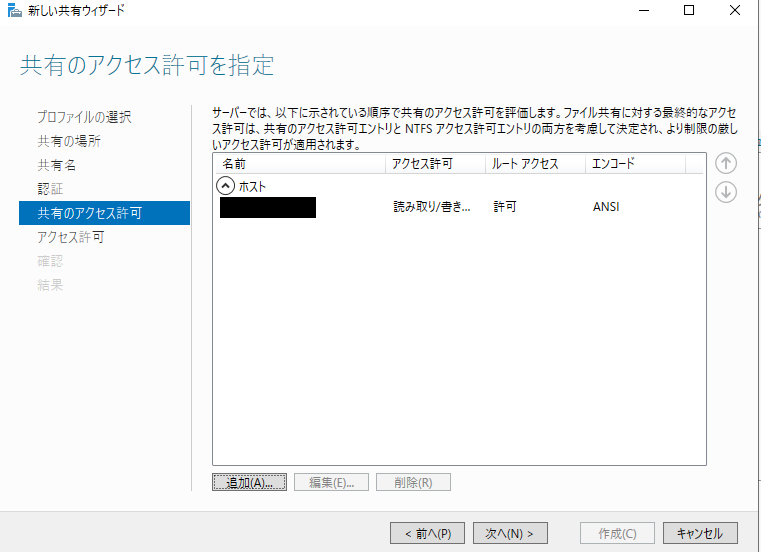The height and width of the screenshot is (552, 761).
Task: Click ルート アクセス column header
Action: point(535,164)
